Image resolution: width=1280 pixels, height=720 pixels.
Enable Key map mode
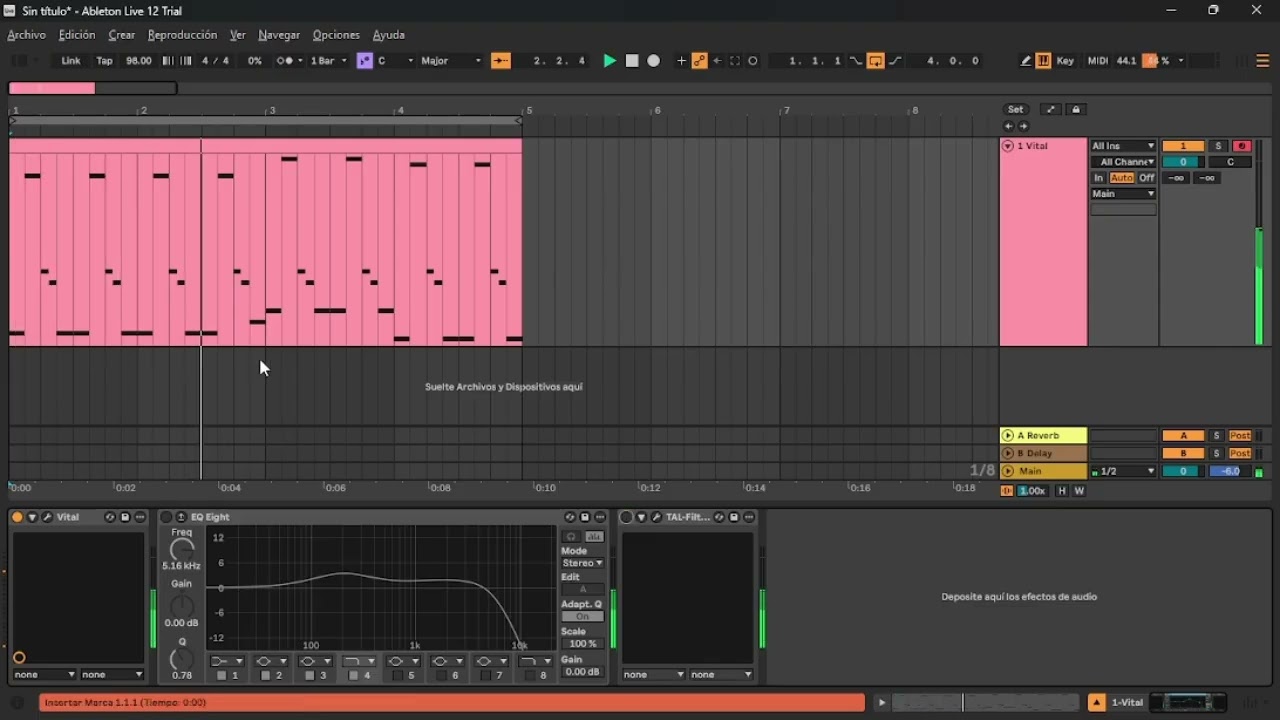[1065, 61]
